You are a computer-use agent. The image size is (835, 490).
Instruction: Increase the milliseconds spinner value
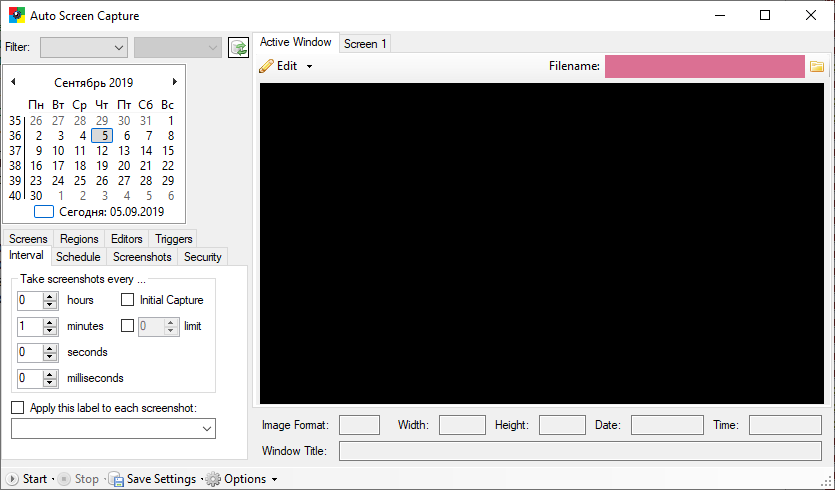pos(50,374)
